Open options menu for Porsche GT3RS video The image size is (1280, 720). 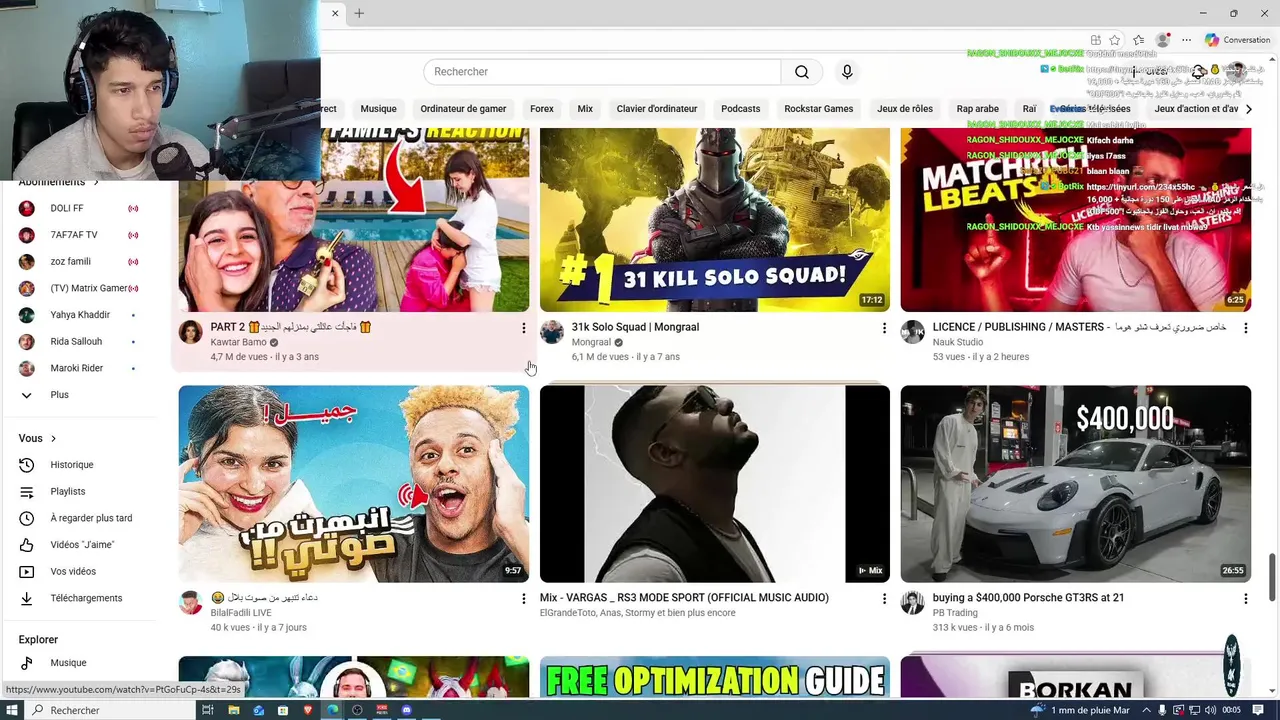(1245, 599)
